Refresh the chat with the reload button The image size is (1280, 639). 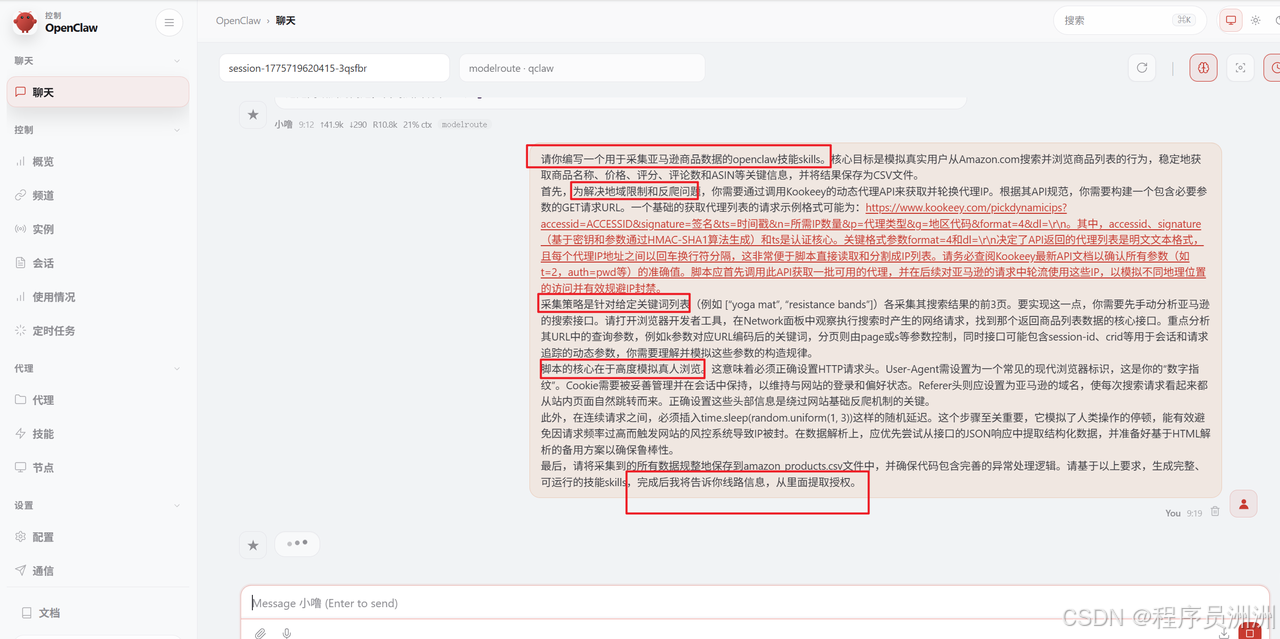coord(1142,68)
